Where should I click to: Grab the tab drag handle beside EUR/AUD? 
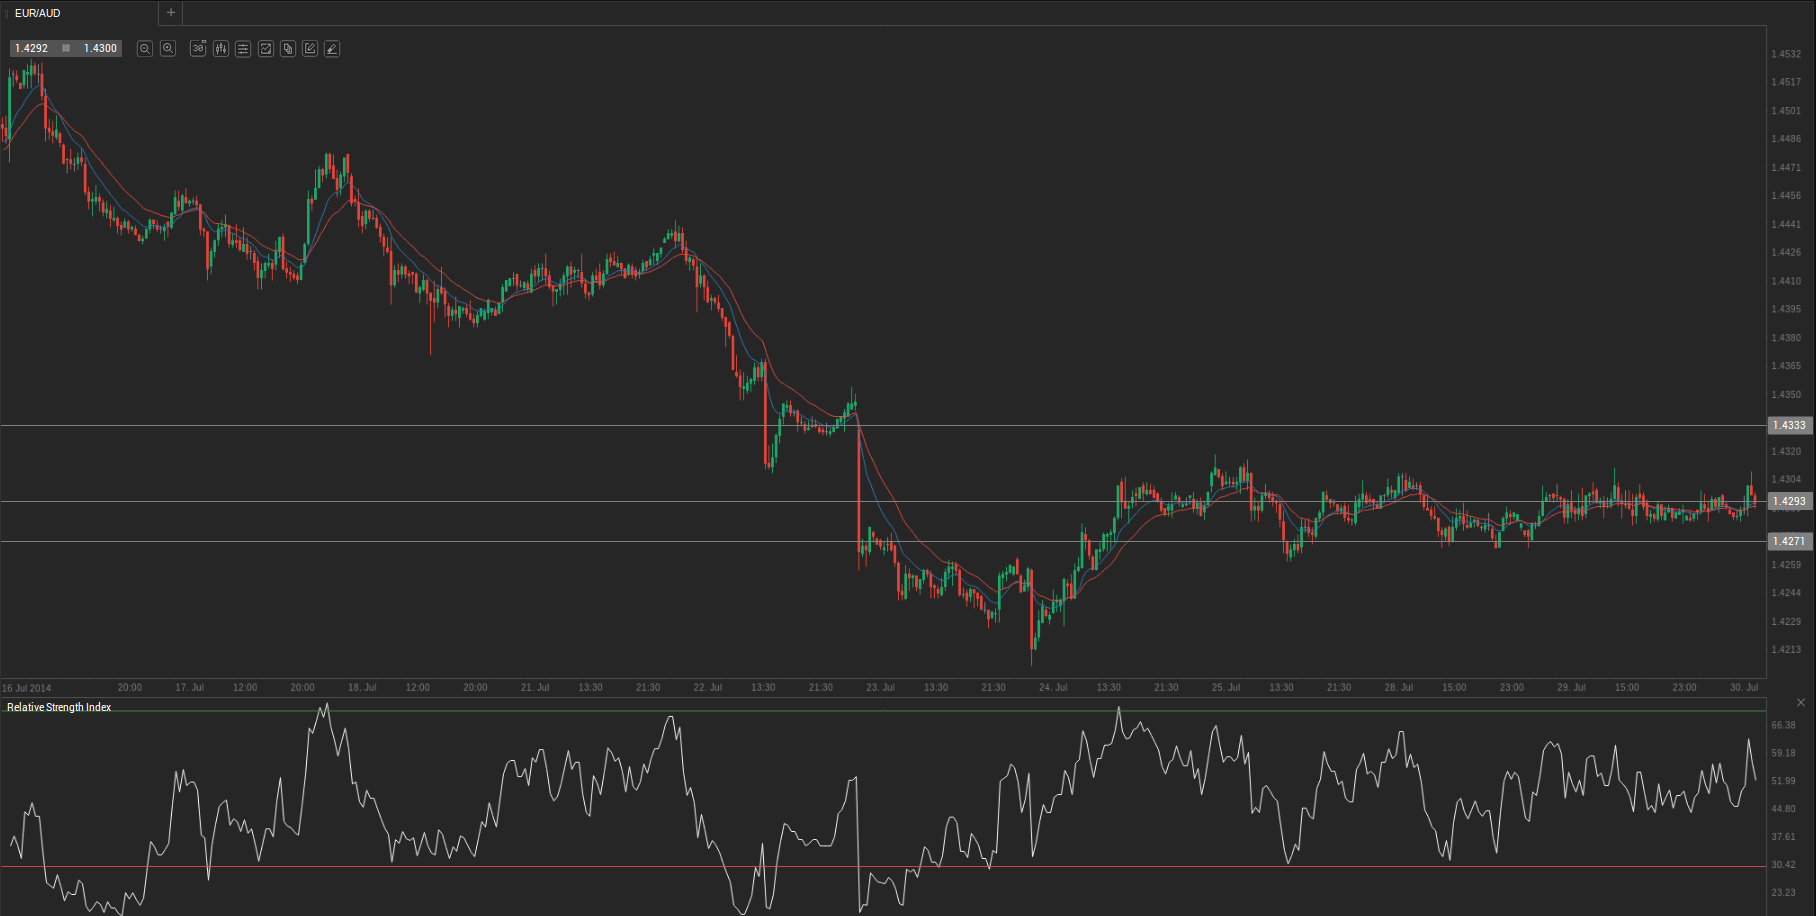coord(7,13)
